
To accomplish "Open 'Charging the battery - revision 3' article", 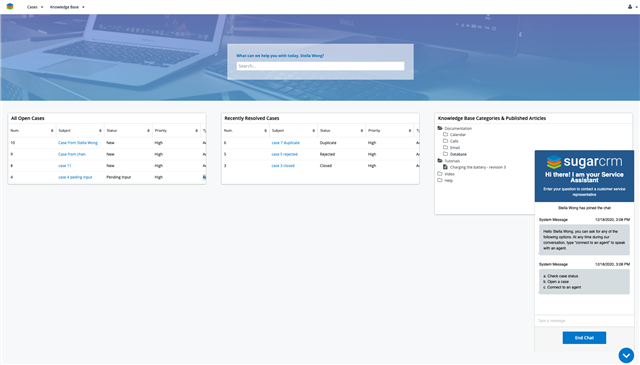I will [478, 167].
